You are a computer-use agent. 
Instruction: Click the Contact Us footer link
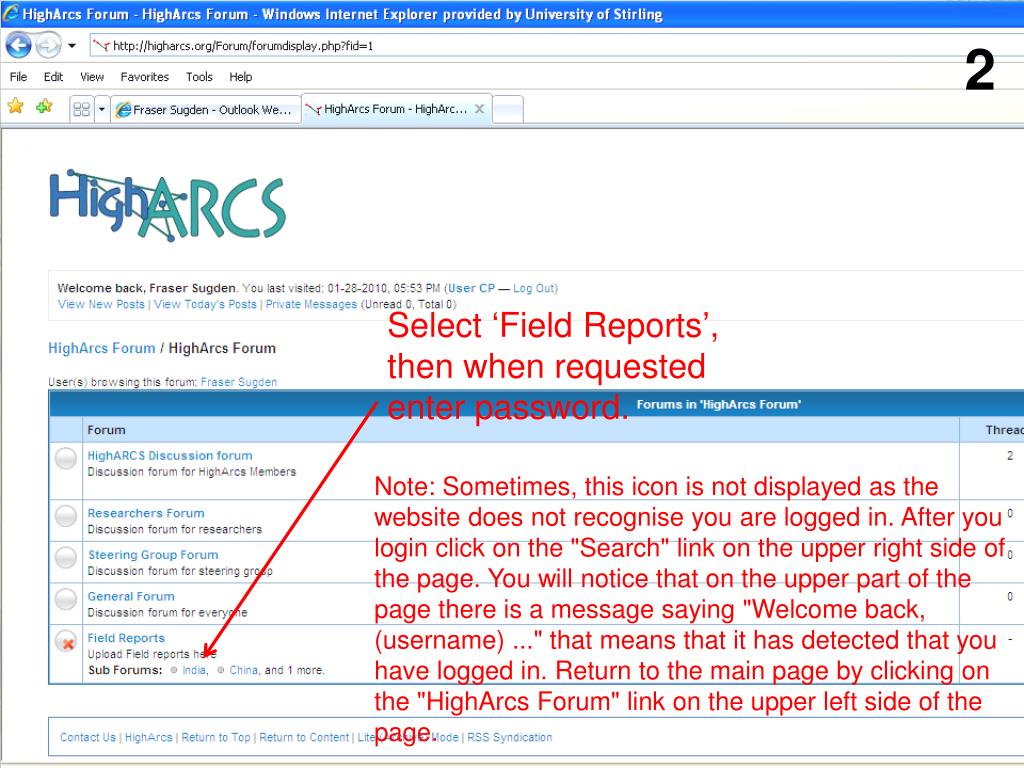pyautogui.click(x=88, y=737)
